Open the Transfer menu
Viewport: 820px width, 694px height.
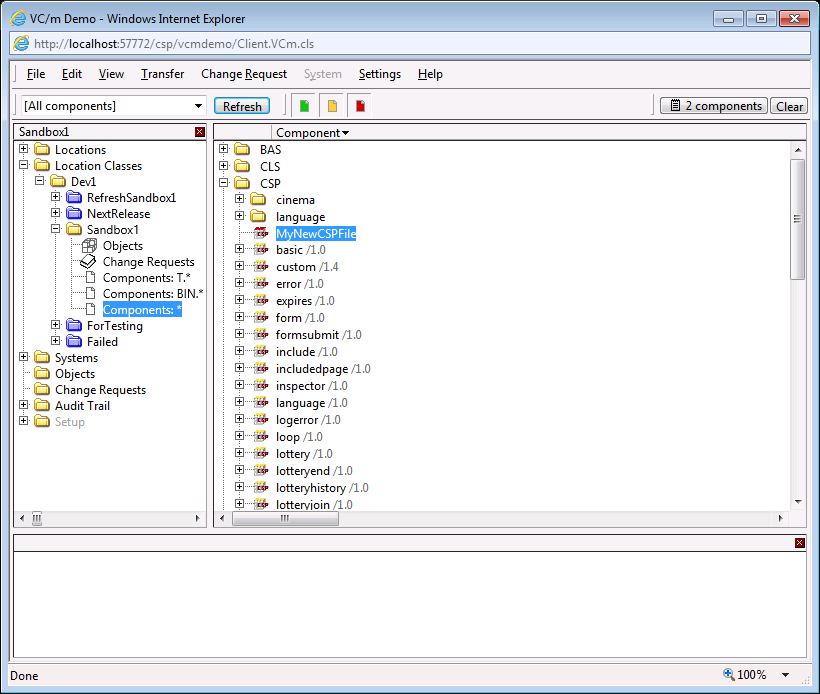pyautogui.click(x=162, y=74)
